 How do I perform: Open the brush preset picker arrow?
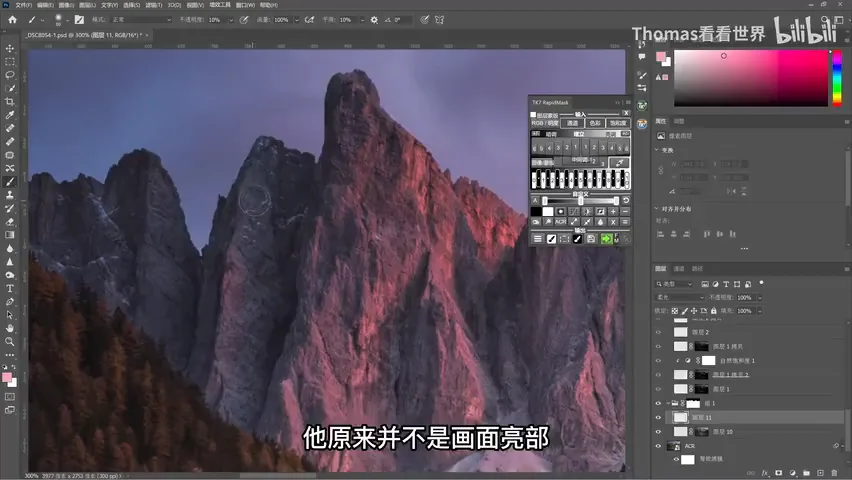(67, 20)
